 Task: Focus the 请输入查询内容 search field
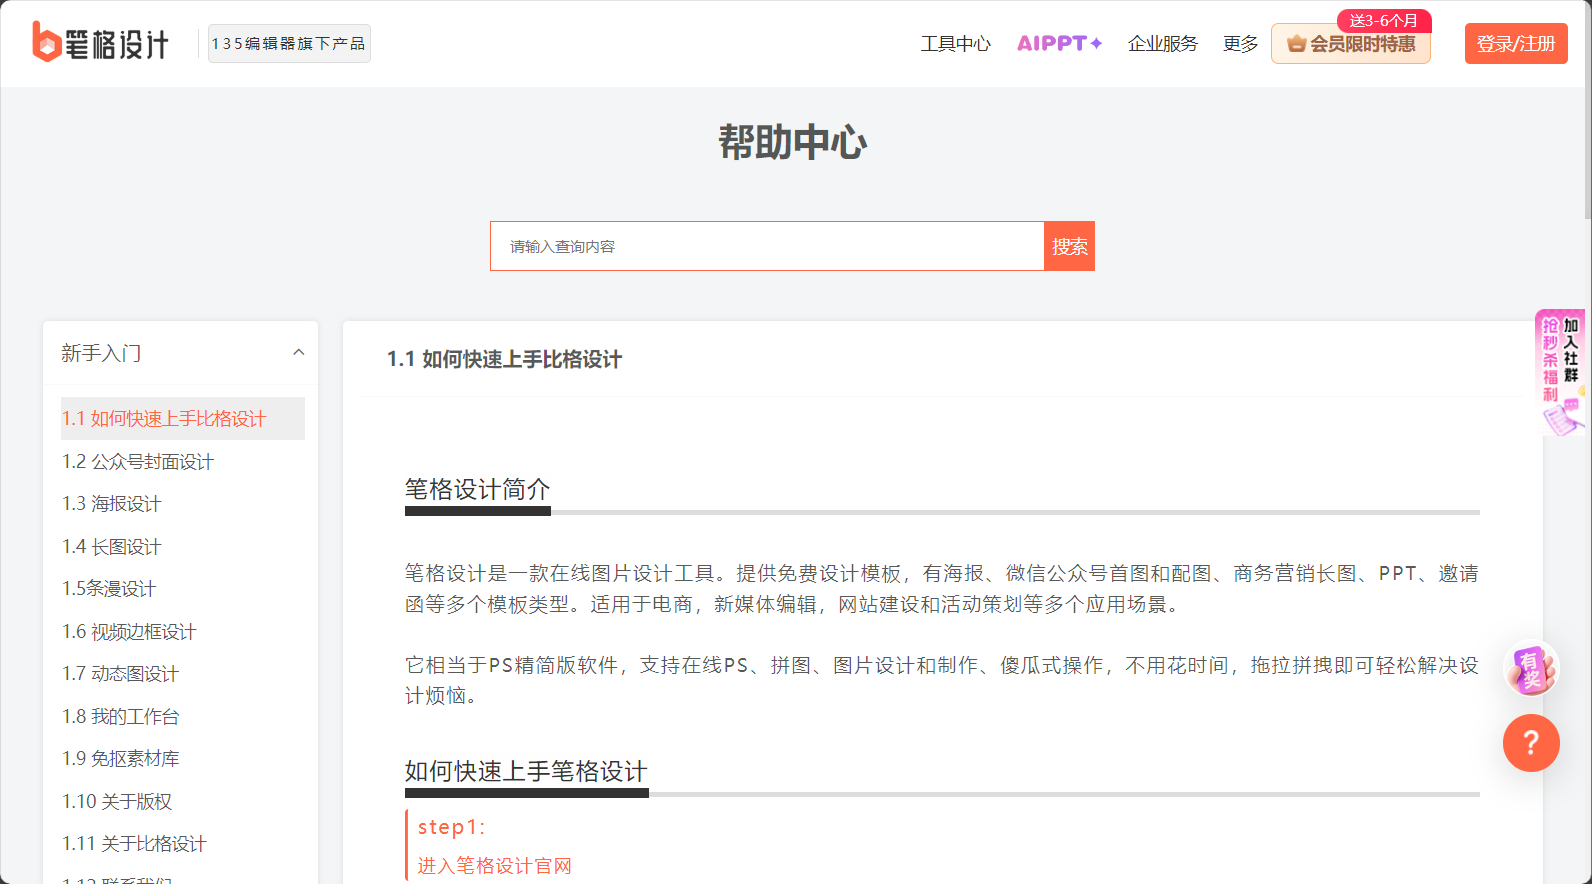pyautogui.click(x=767, y=246)
